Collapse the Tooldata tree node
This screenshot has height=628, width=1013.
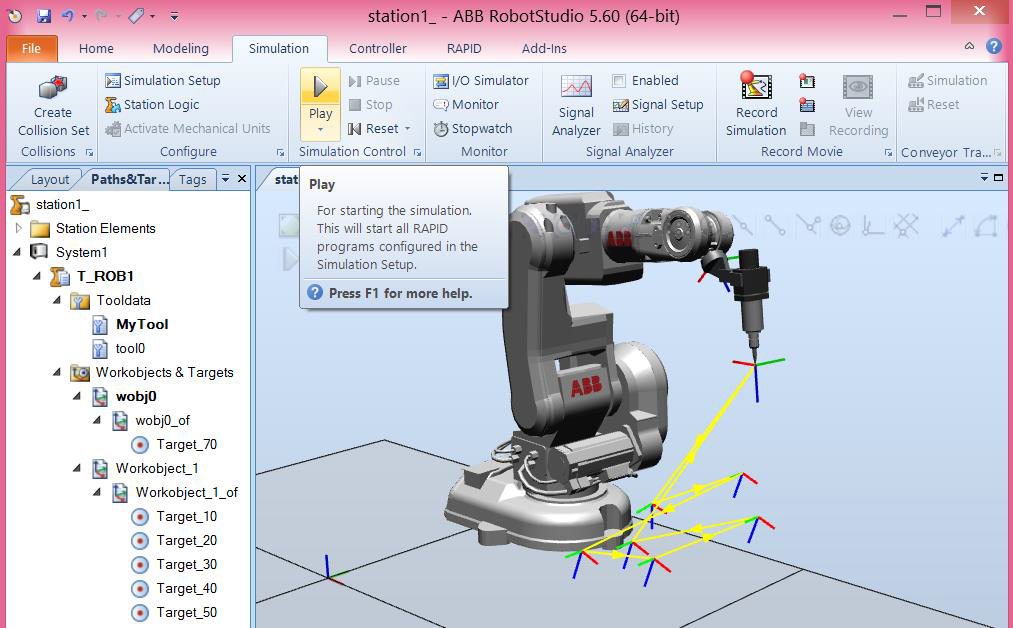pyautogui.click(x=57, y=300)
